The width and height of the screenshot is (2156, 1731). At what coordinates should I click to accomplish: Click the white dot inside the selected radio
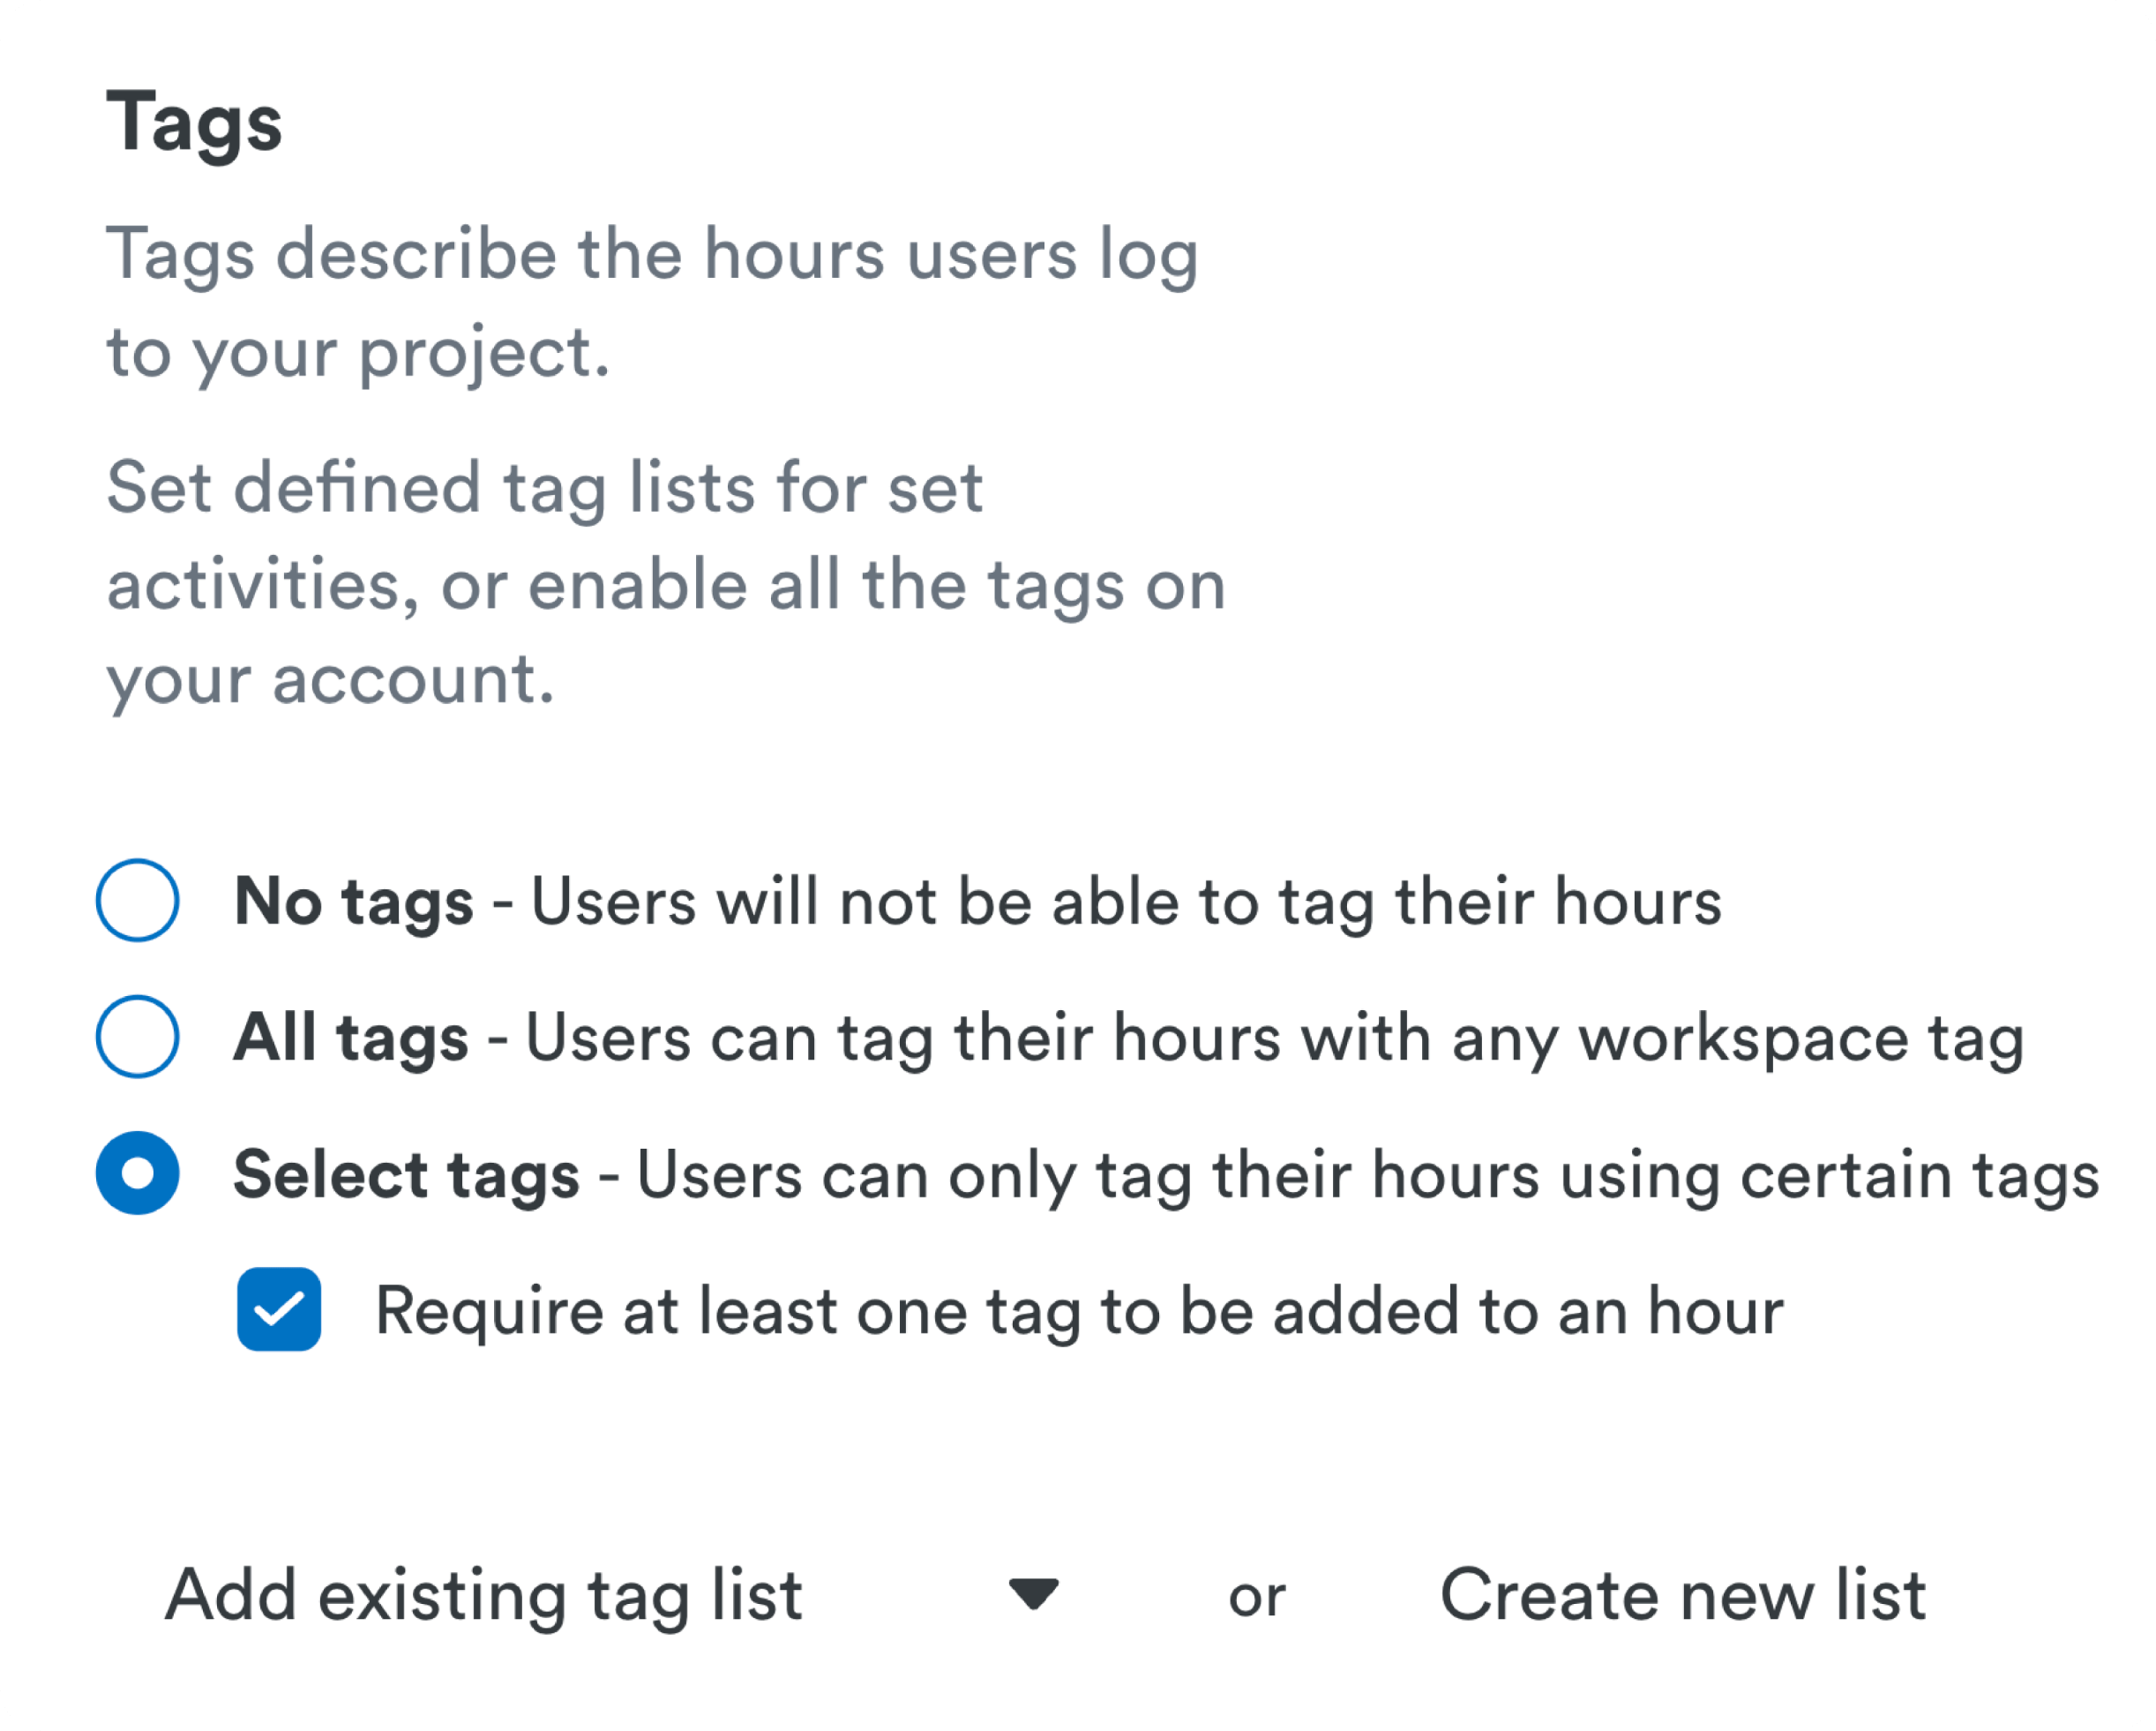click(138, 1173)
